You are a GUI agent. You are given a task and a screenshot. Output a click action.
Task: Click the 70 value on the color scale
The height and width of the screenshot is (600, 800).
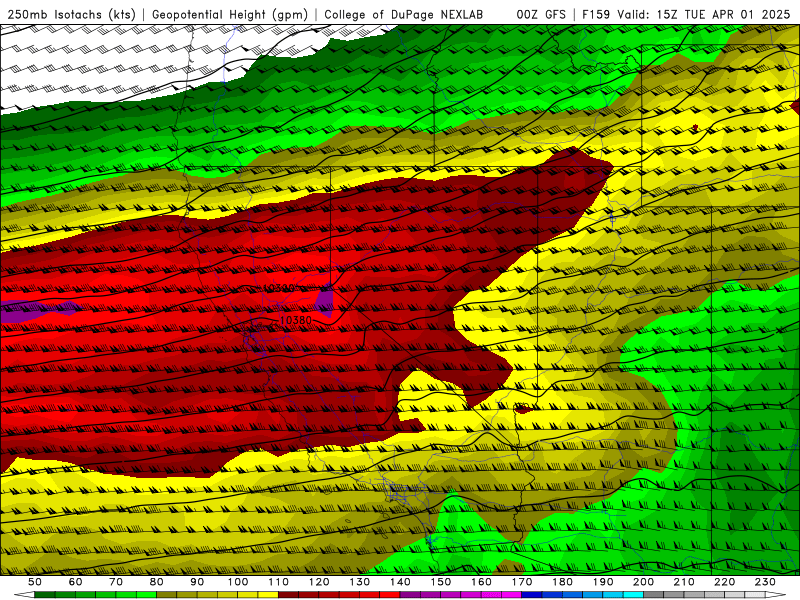pos(116,582)
